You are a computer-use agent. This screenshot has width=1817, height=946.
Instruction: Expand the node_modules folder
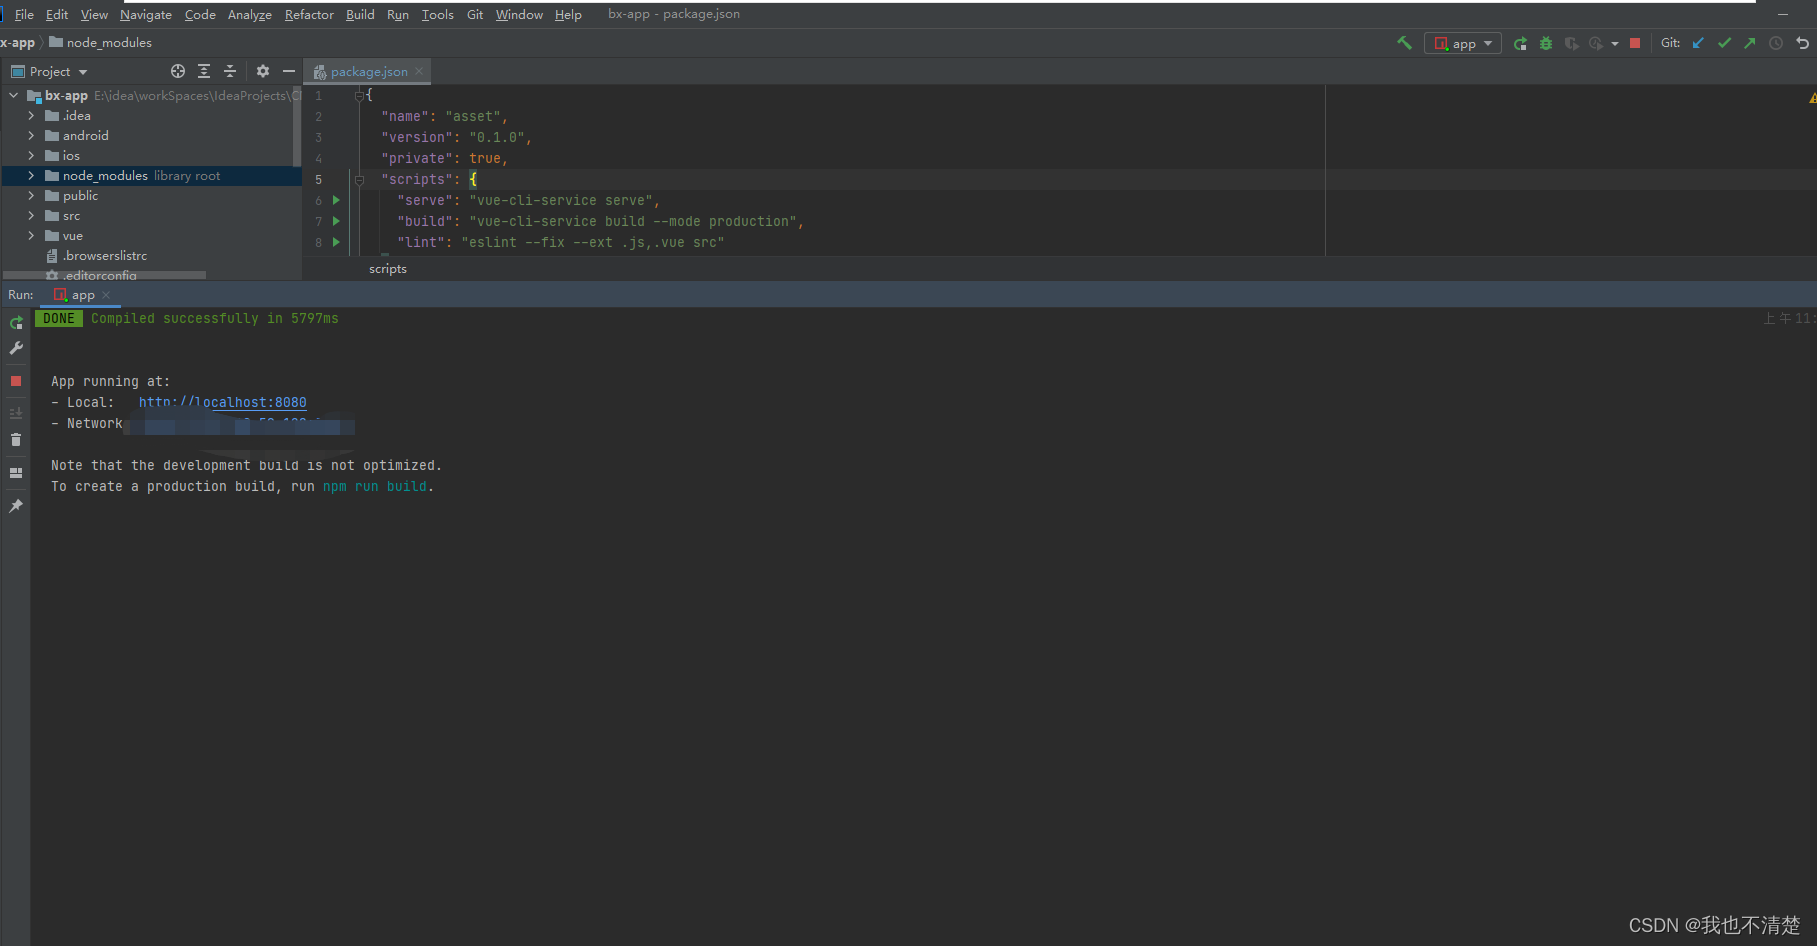coord(31,175)
